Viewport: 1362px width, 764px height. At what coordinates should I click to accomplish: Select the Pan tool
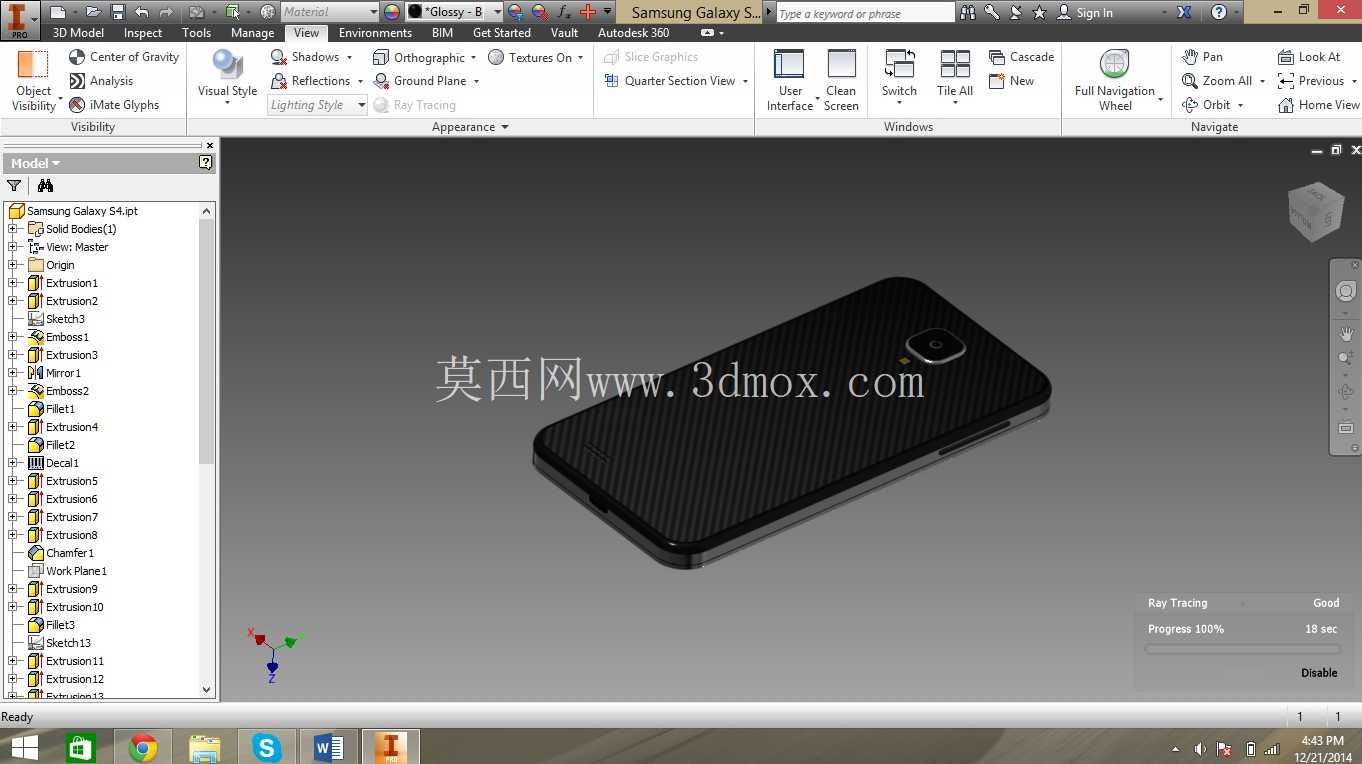(1202, 57)
